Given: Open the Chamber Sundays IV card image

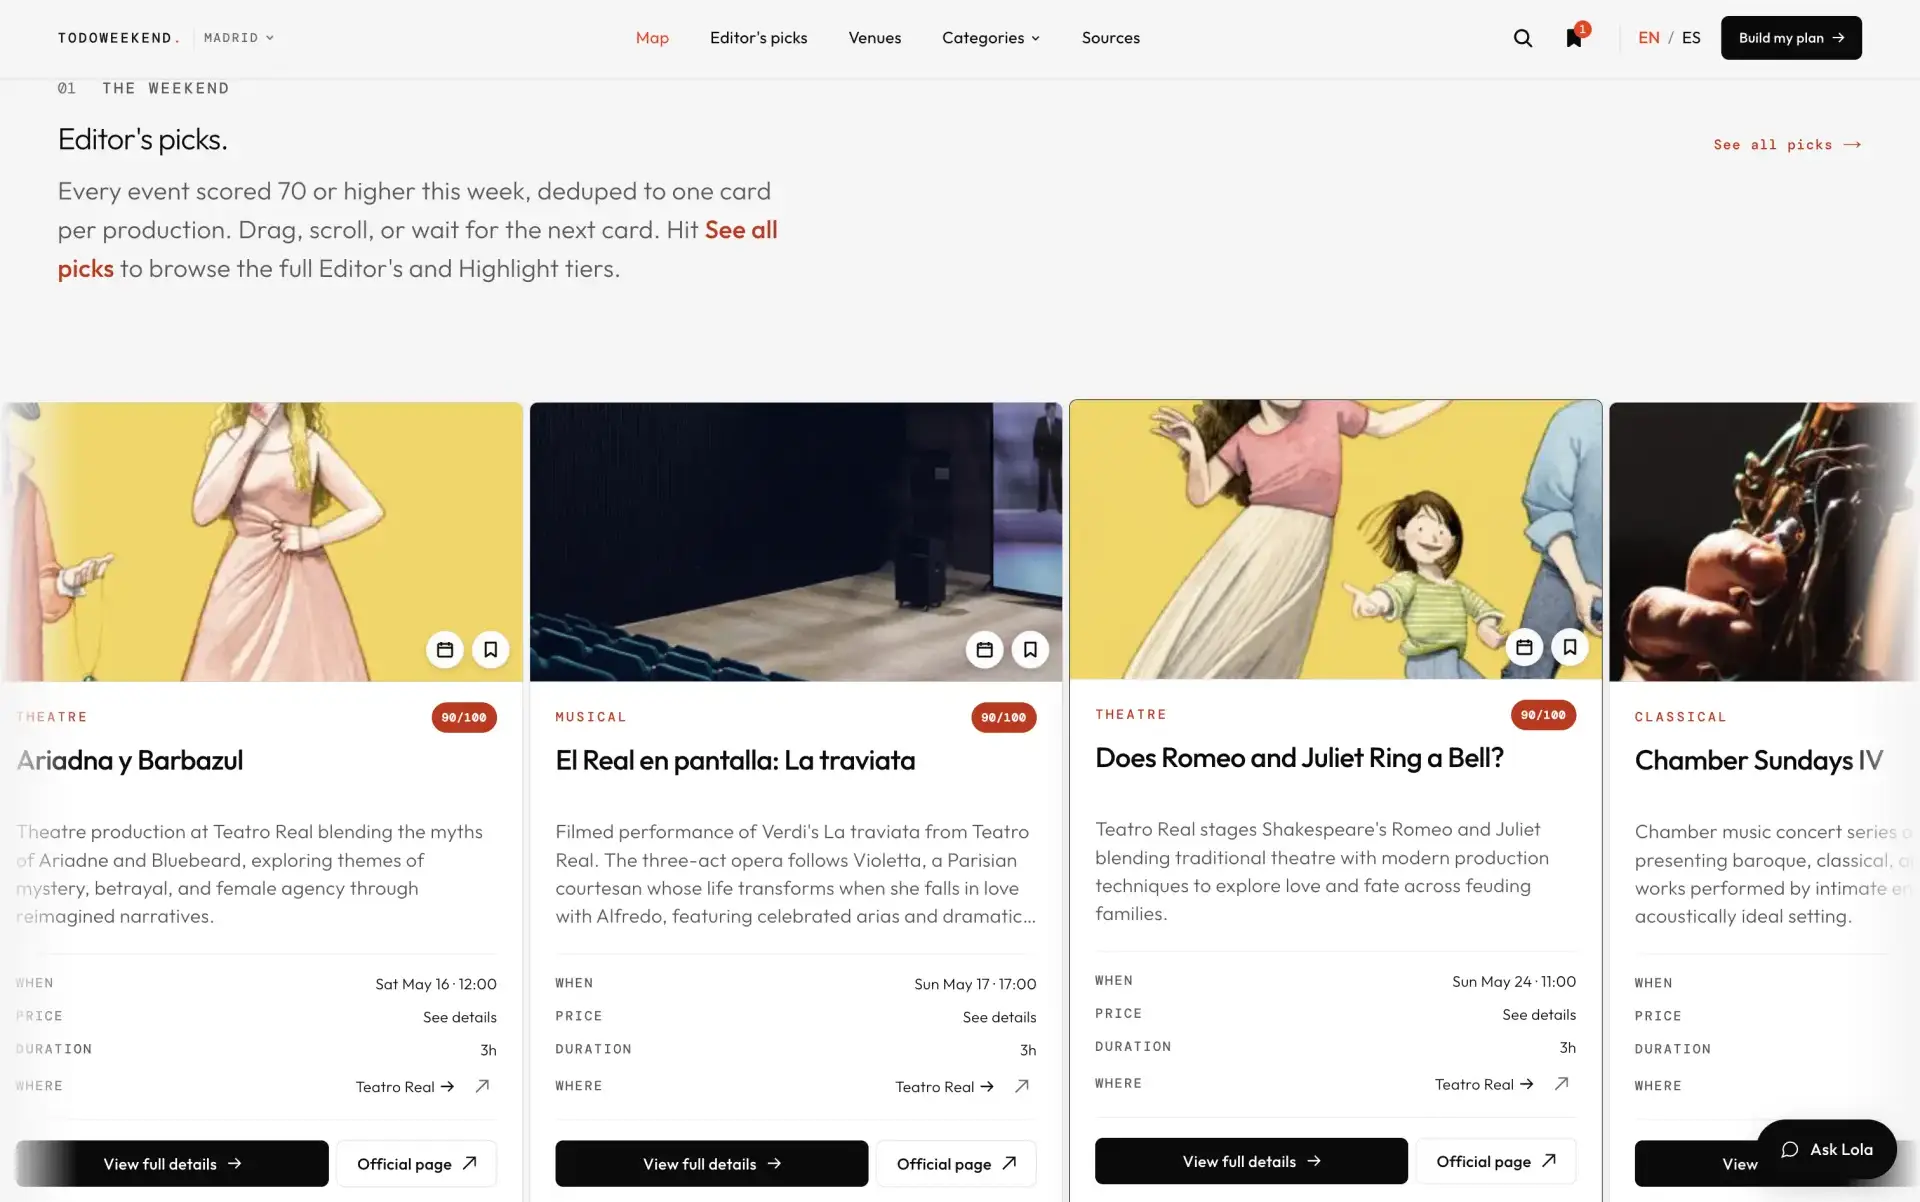Looking at the screenshot, I should 1764,542.
